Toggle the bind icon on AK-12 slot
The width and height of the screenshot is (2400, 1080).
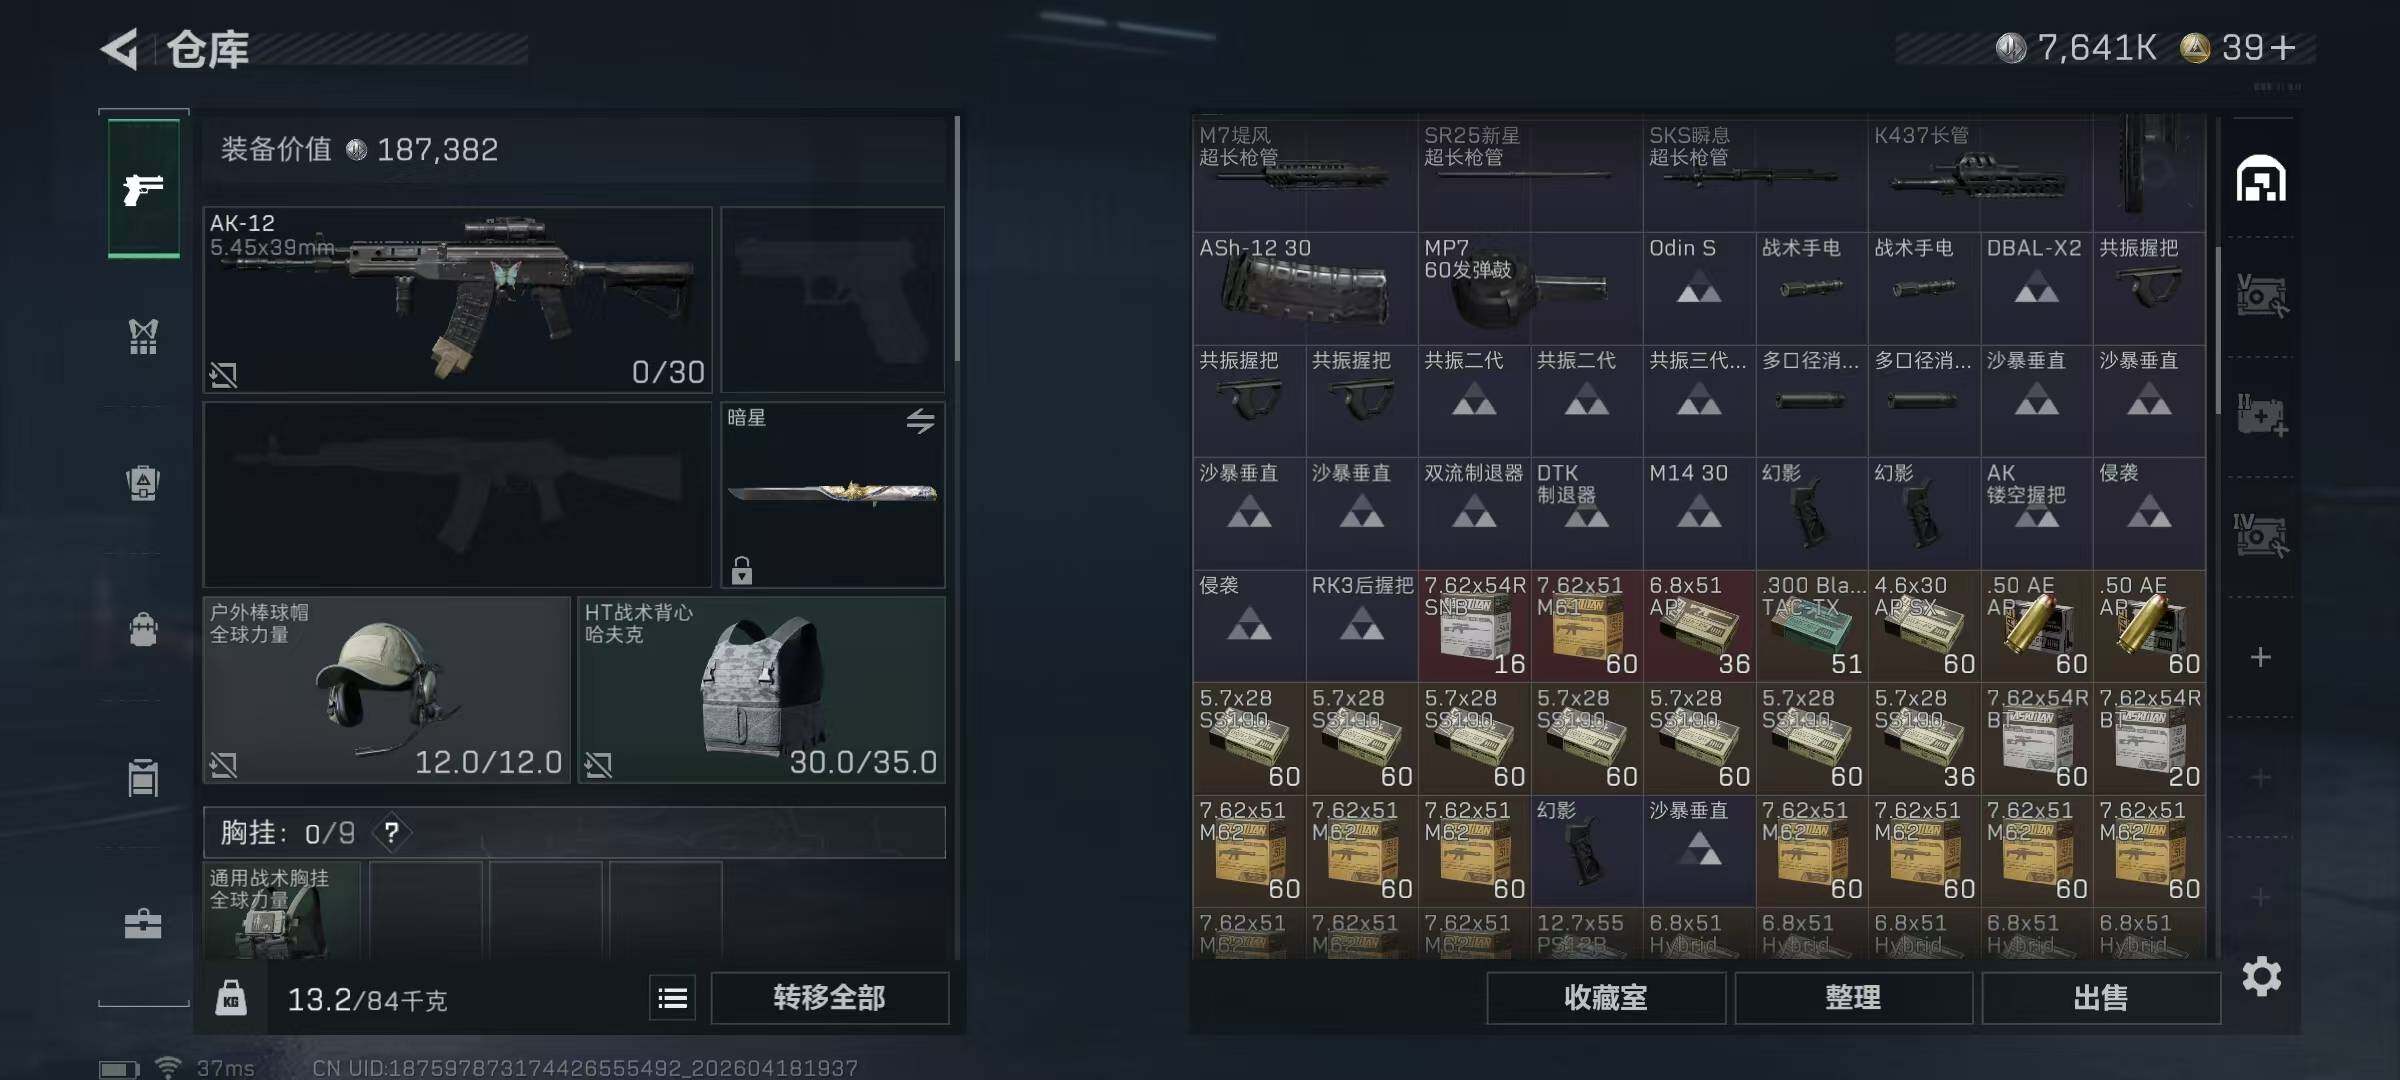(223, 375)
